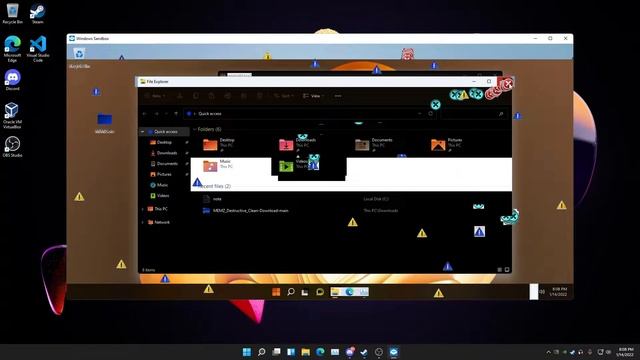The width and height of the screenshot is (640, 360).
Task: Select the Downloads folder tile
Action: 297,144
